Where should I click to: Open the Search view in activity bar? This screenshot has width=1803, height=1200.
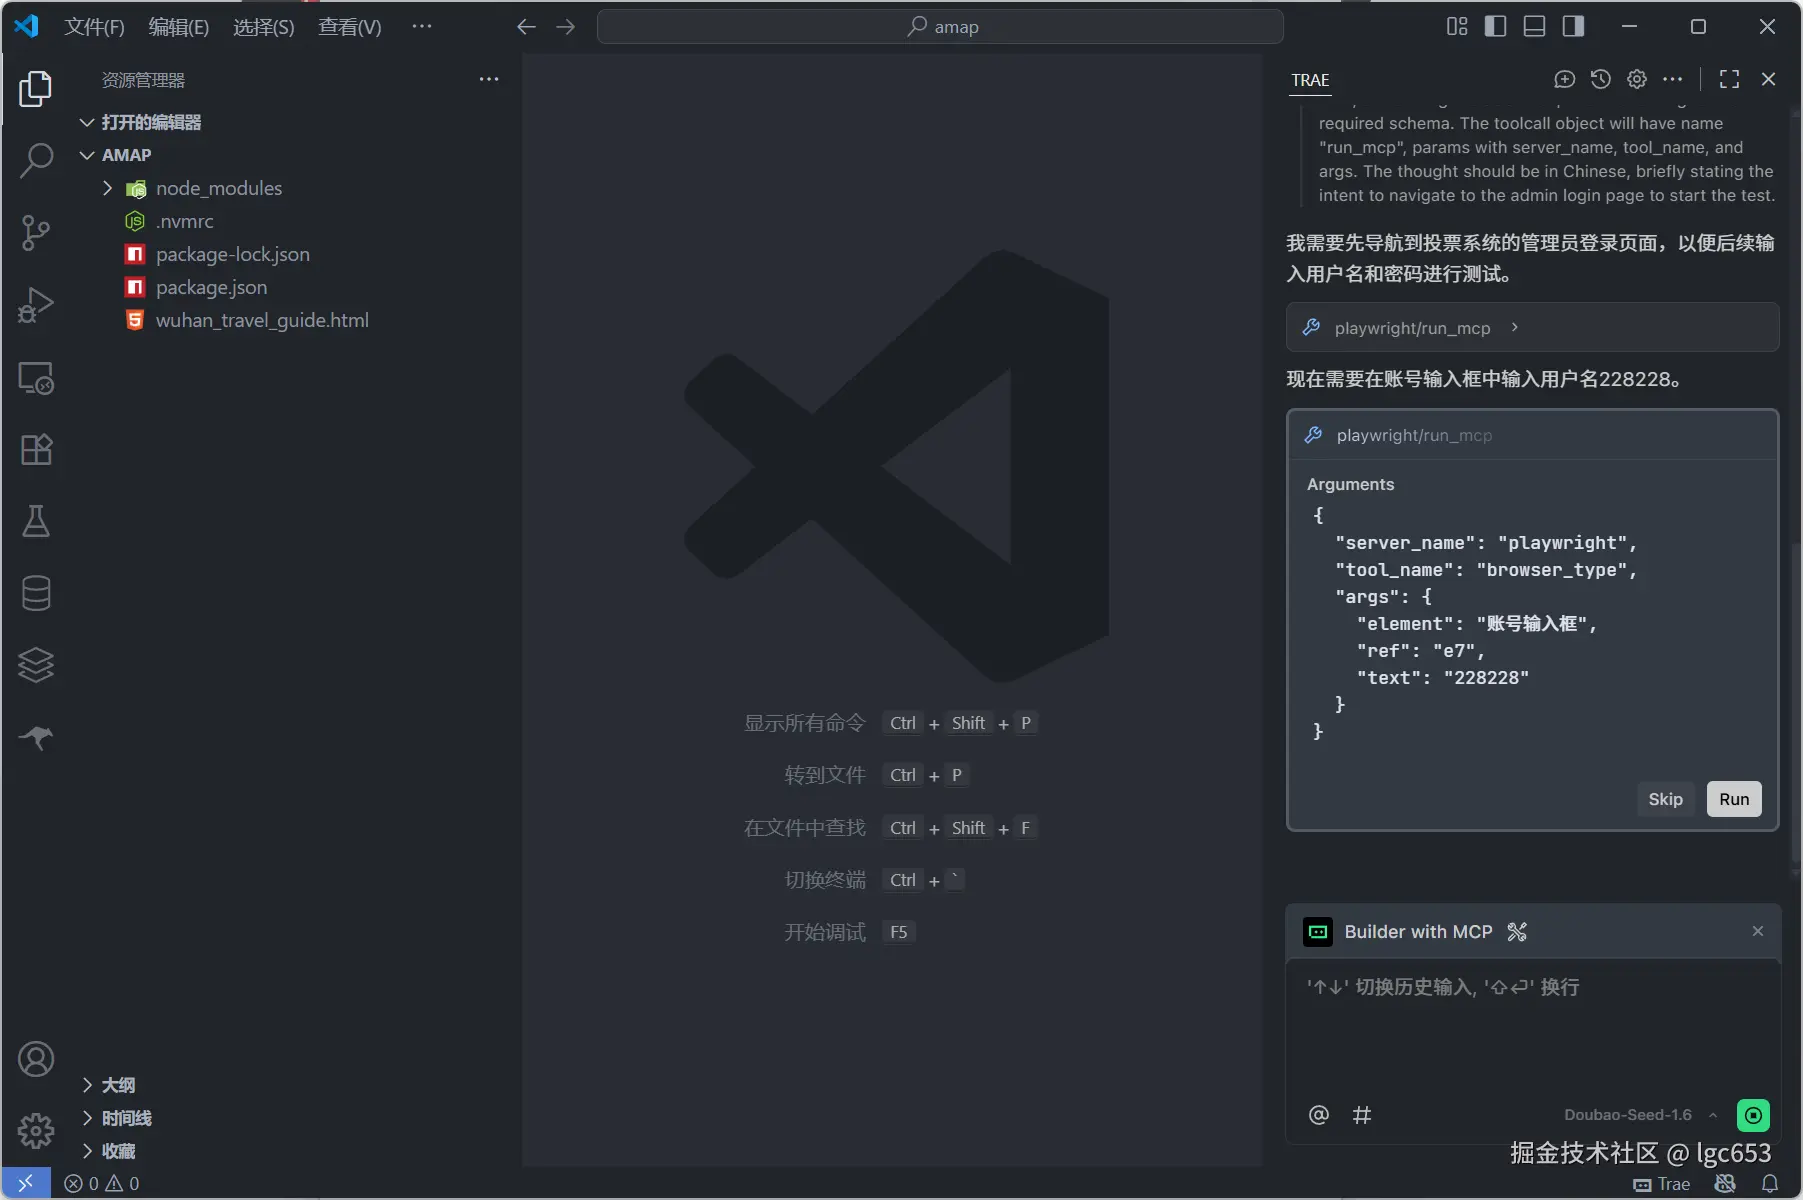[x=36, y=160]
